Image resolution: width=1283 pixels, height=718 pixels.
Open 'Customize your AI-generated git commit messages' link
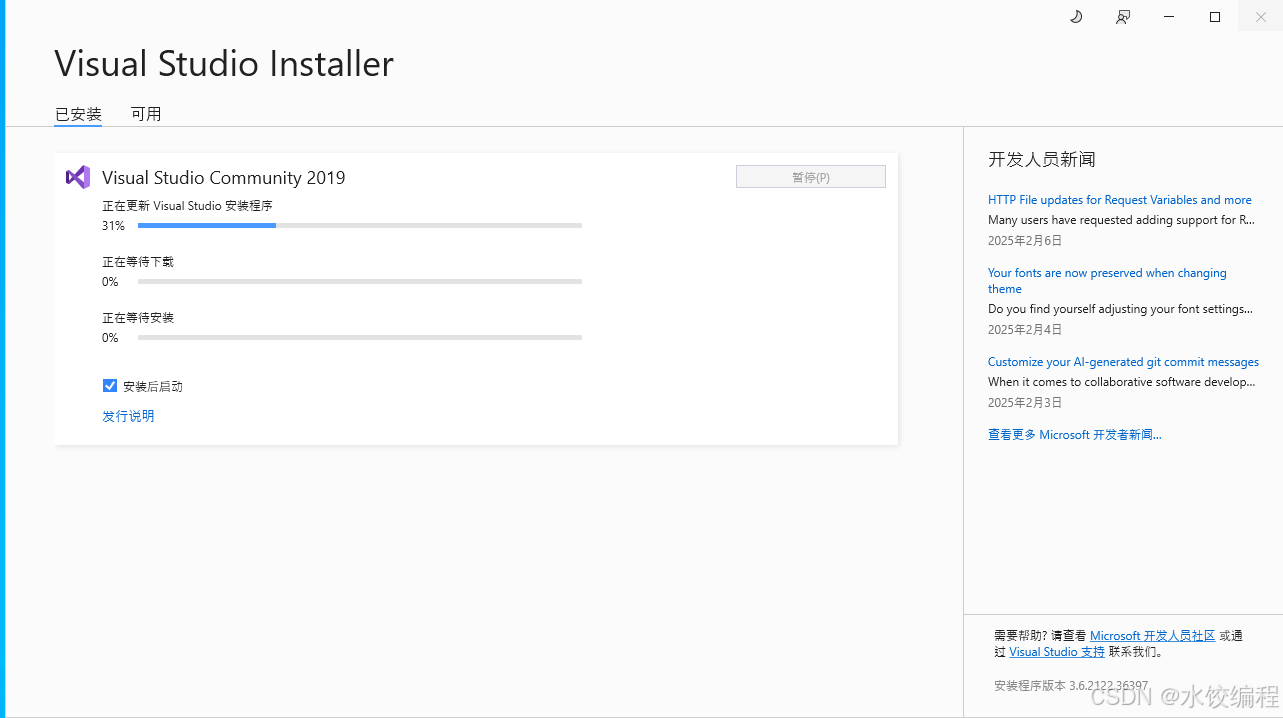click(1123, 362)
